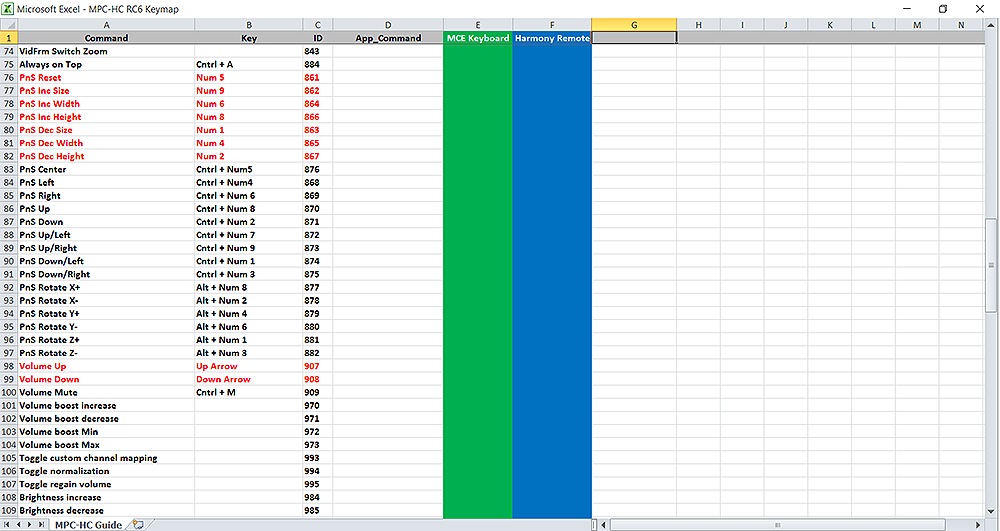Click the Excel application icon in title bar
Image resolution: width=1000 pixels, height=531 pixels.
tap(8, 9)
